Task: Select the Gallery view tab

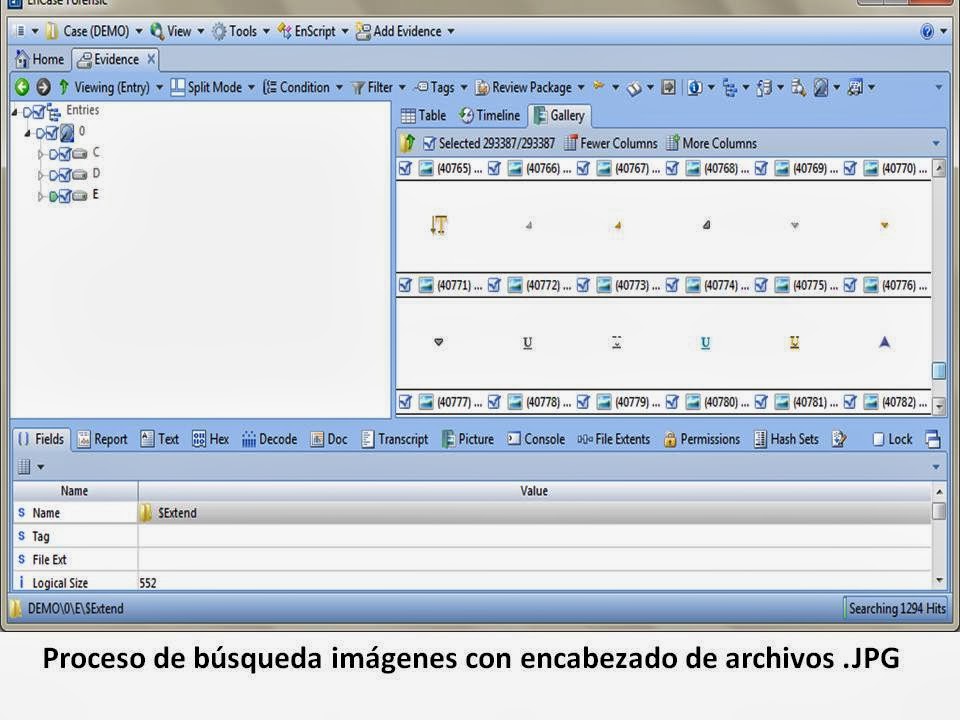Action: coord(560,116)
